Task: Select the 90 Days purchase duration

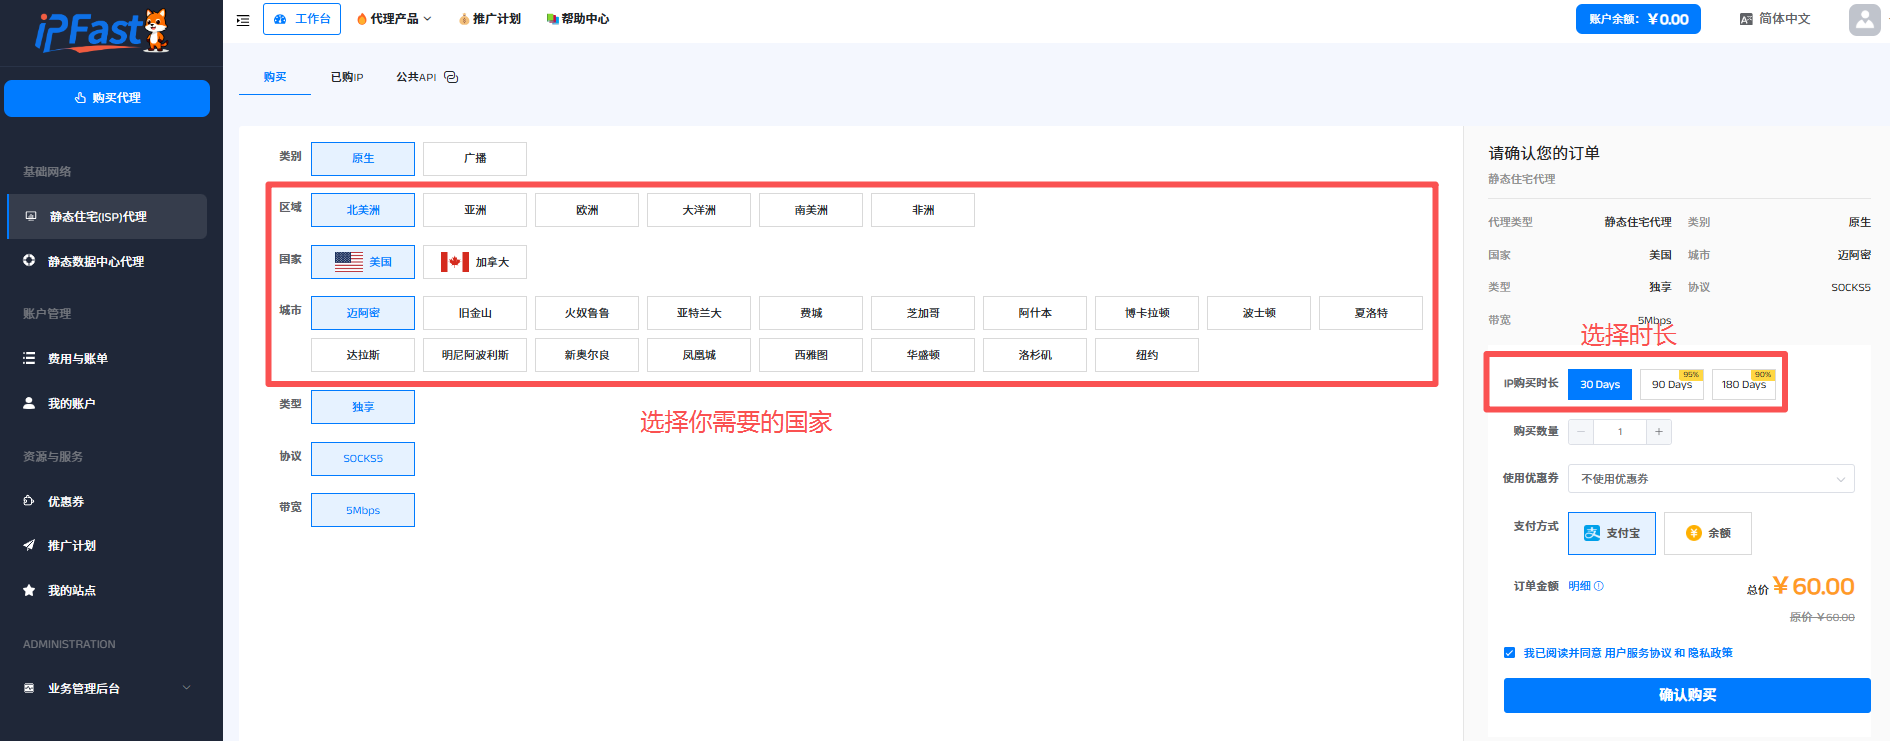Action: (x=1671, y=385)
